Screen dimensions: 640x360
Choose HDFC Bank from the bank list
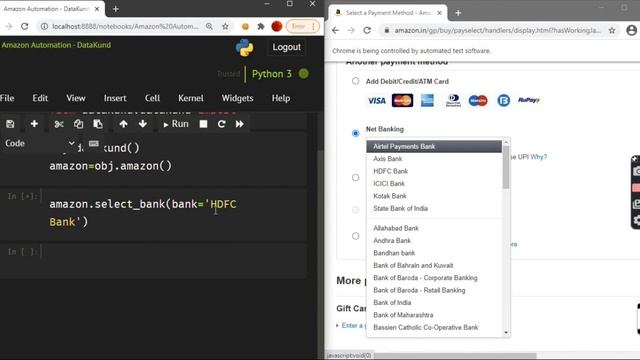click(x=434, y=171)
